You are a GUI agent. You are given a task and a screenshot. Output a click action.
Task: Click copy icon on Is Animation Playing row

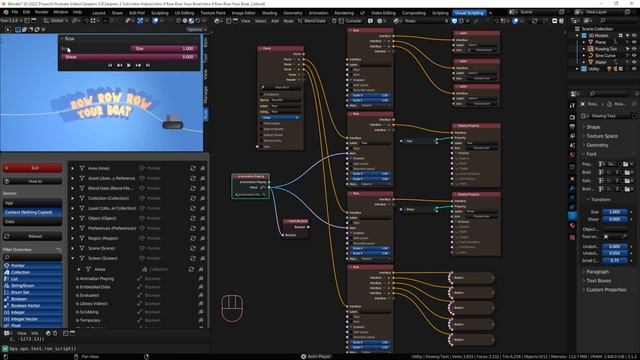201,279
